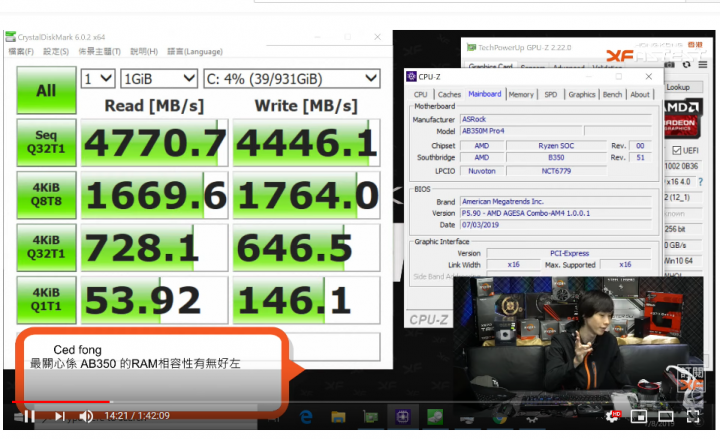This screenshot has width=720, height=439.
Task: Open CrystalDiskMark green taskbar icon
Action: point(435,417)
